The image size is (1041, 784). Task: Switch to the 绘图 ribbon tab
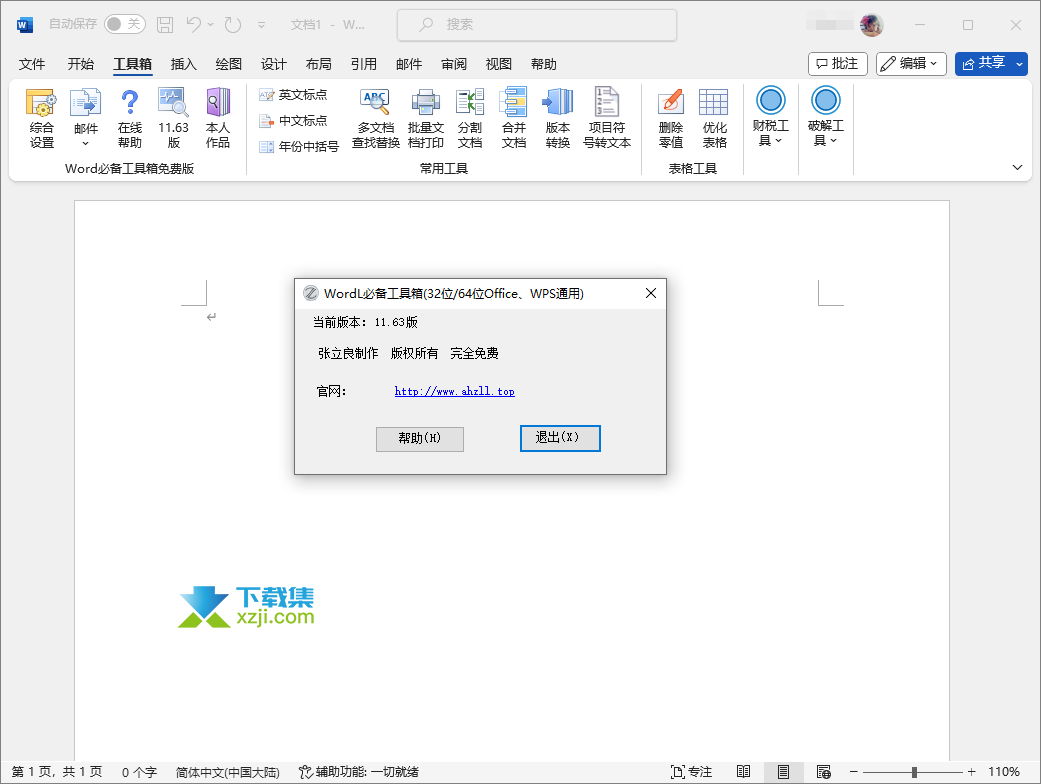coord(228,64)
